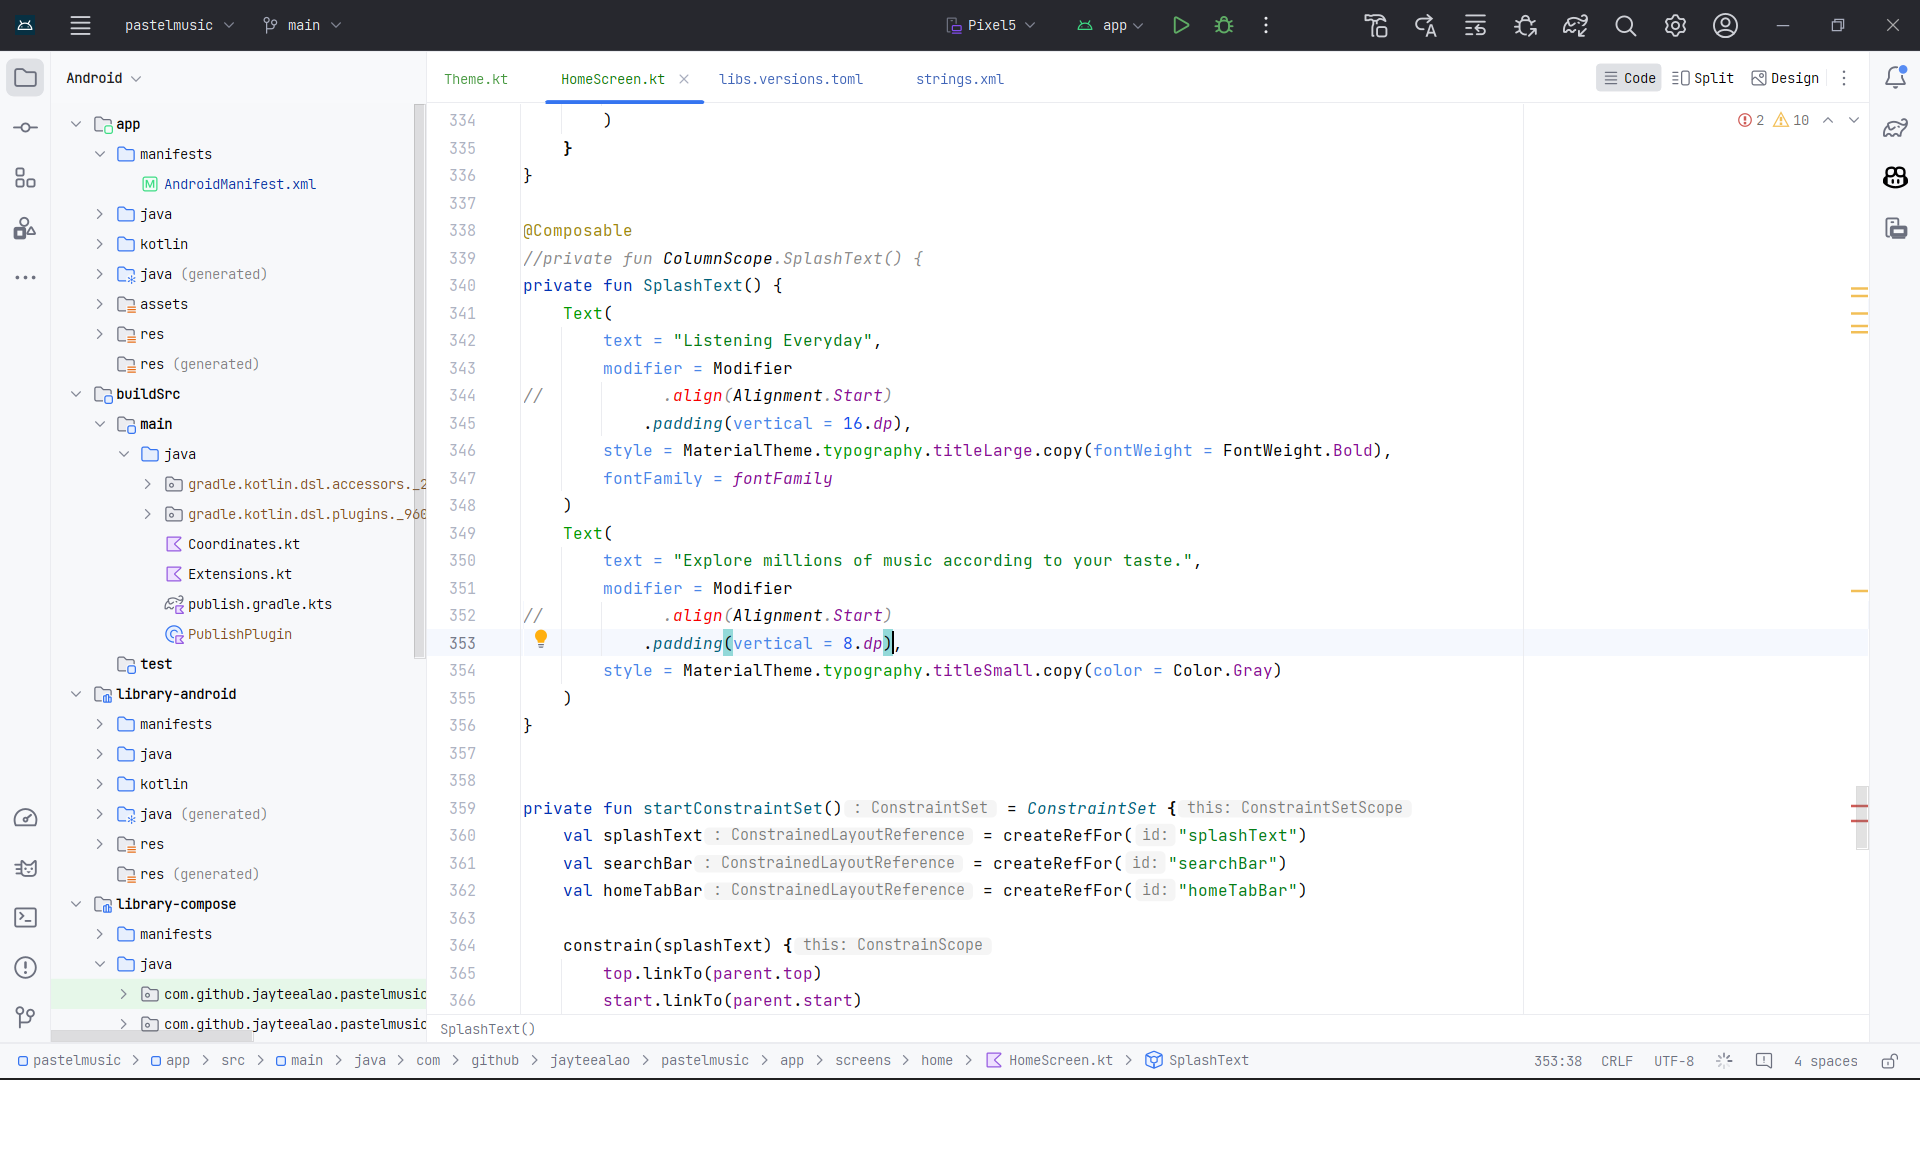Viewport: 1920px width, 1173px height.
Task: Click the intention lightbulb on line 353
Action: click(x=541, y=639)
